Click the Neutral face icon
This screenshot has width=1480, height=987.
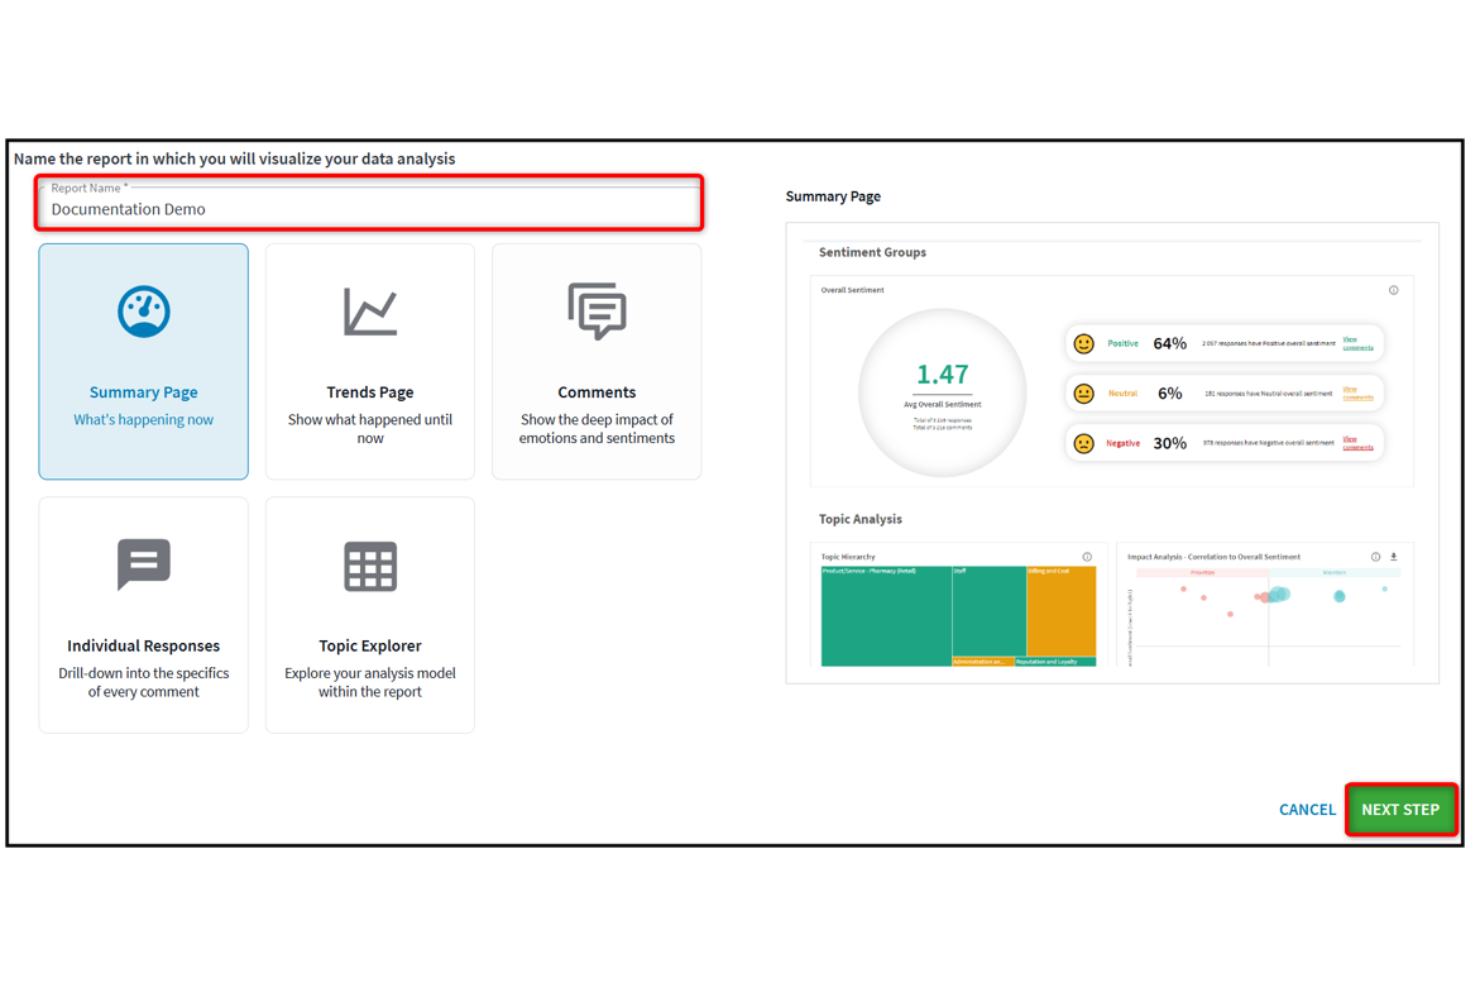[x=1084, y=394]
